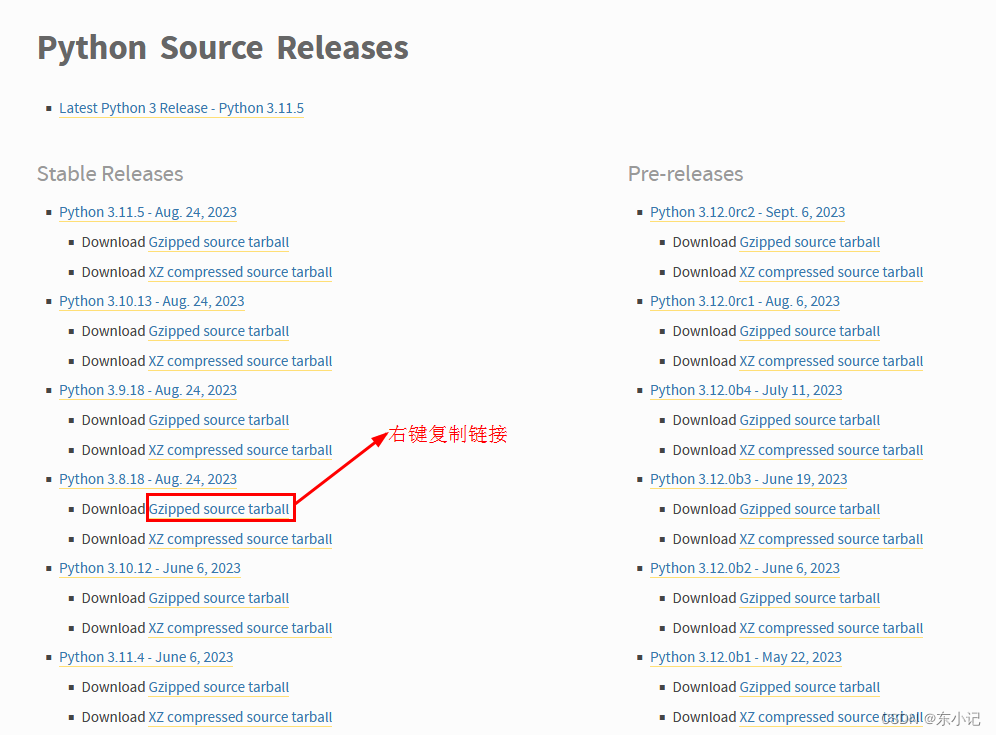Download XZ compressed source tarball for Python 3.12.0b1
Viewport: 996px width, 735px height.
point(831,717)
